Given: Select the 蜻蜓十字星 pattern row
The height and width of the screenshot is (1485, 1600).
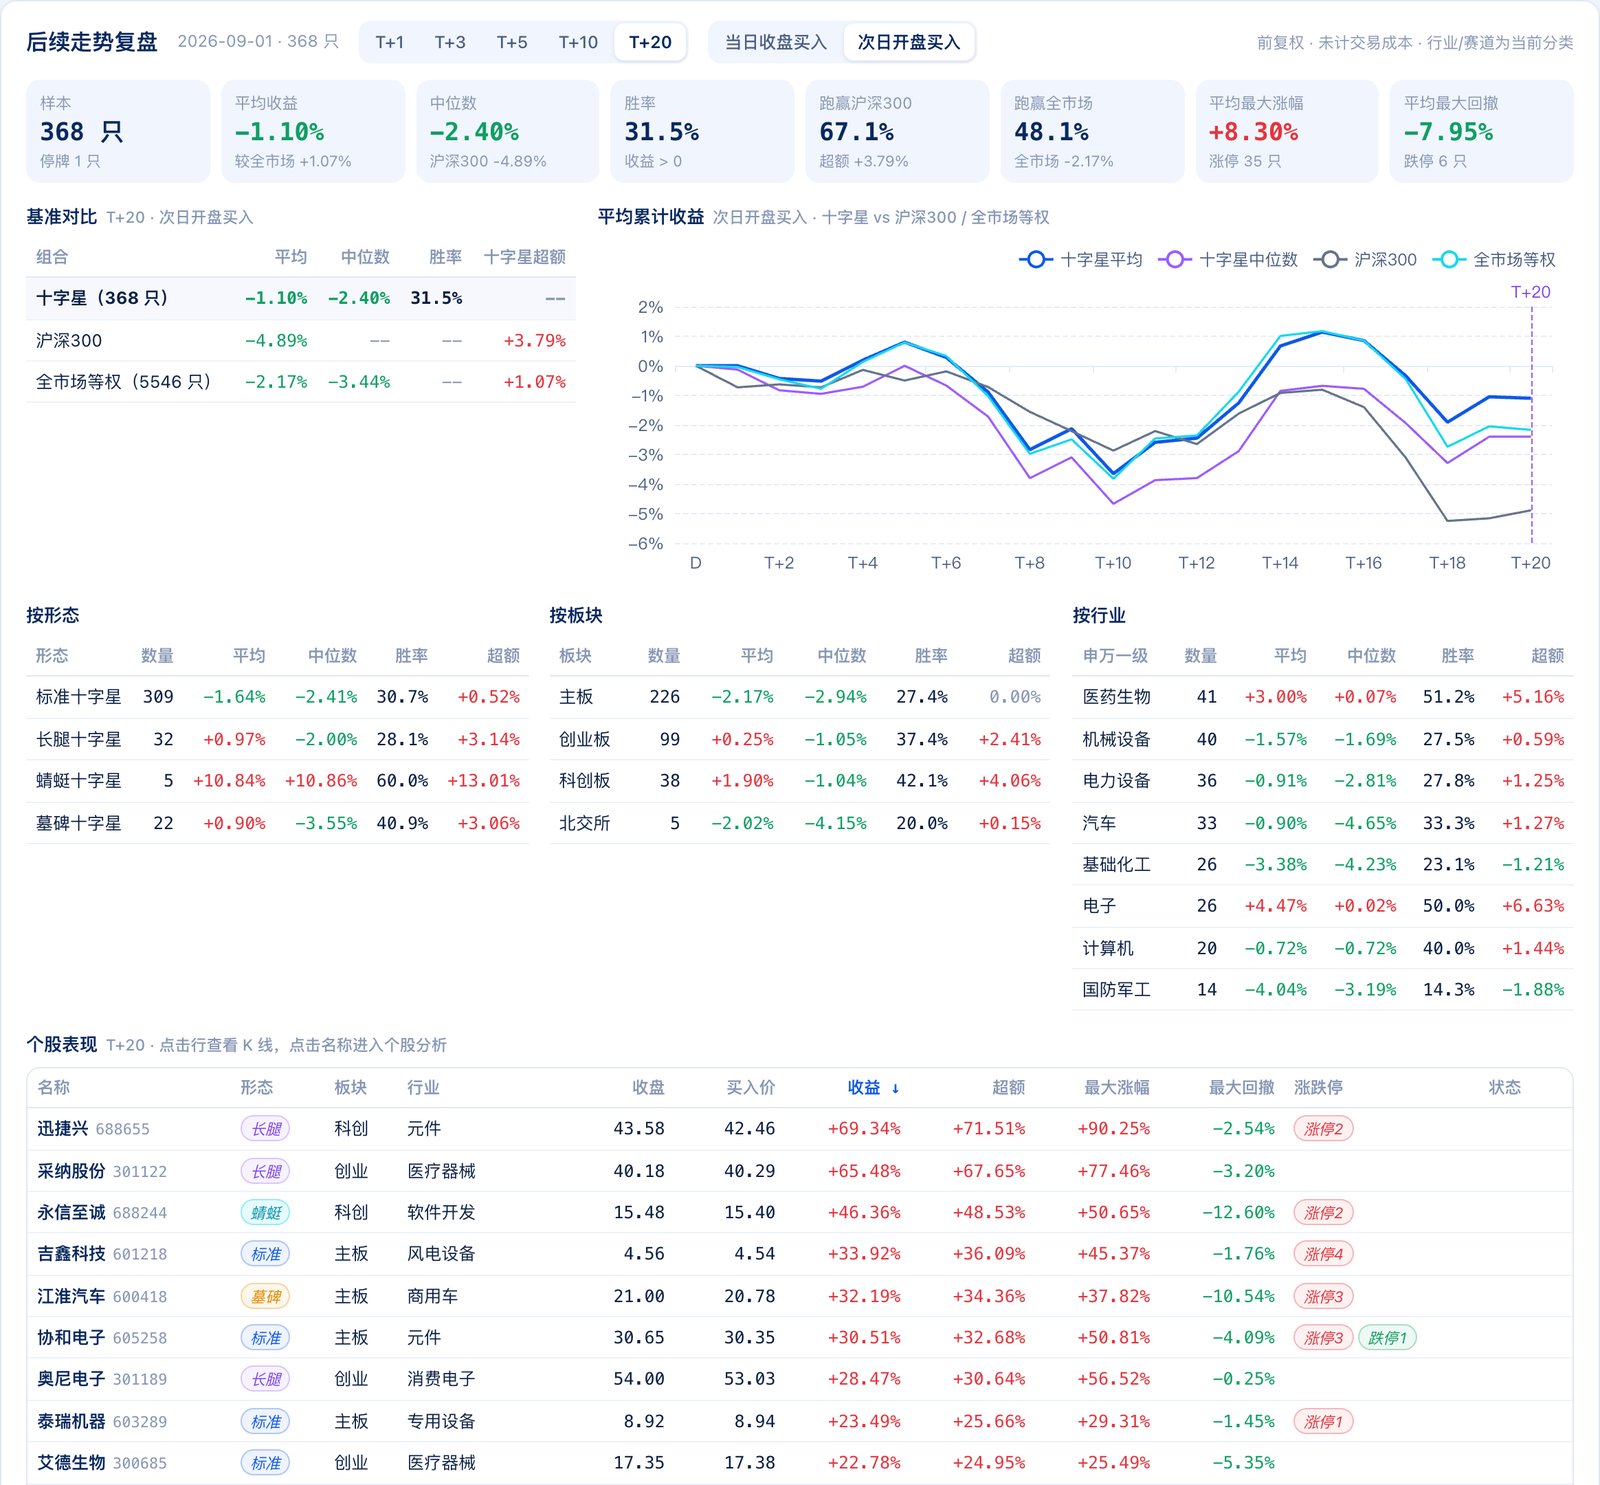Looking at the screenshot, I should [x=277, y=781].
